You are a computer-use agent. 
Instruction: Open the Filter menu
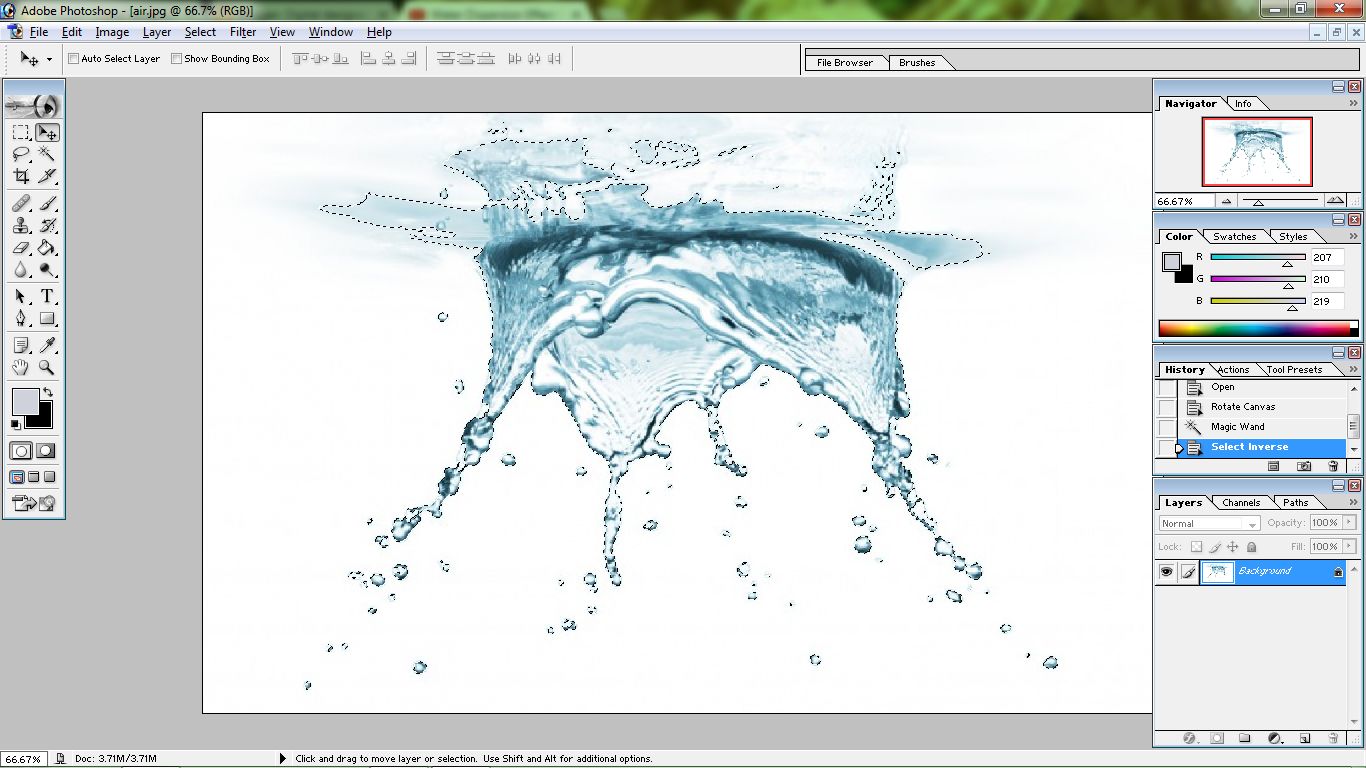242,31
